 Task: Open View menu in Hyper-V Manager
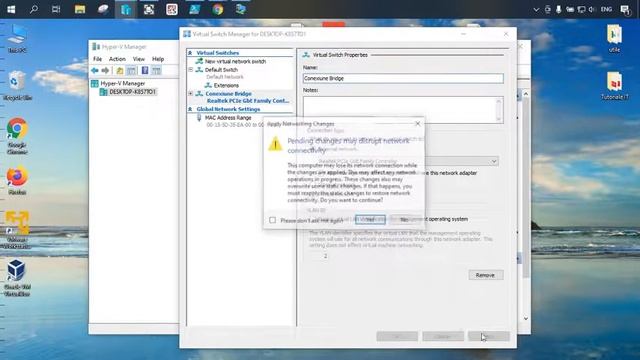pos(139,59)
